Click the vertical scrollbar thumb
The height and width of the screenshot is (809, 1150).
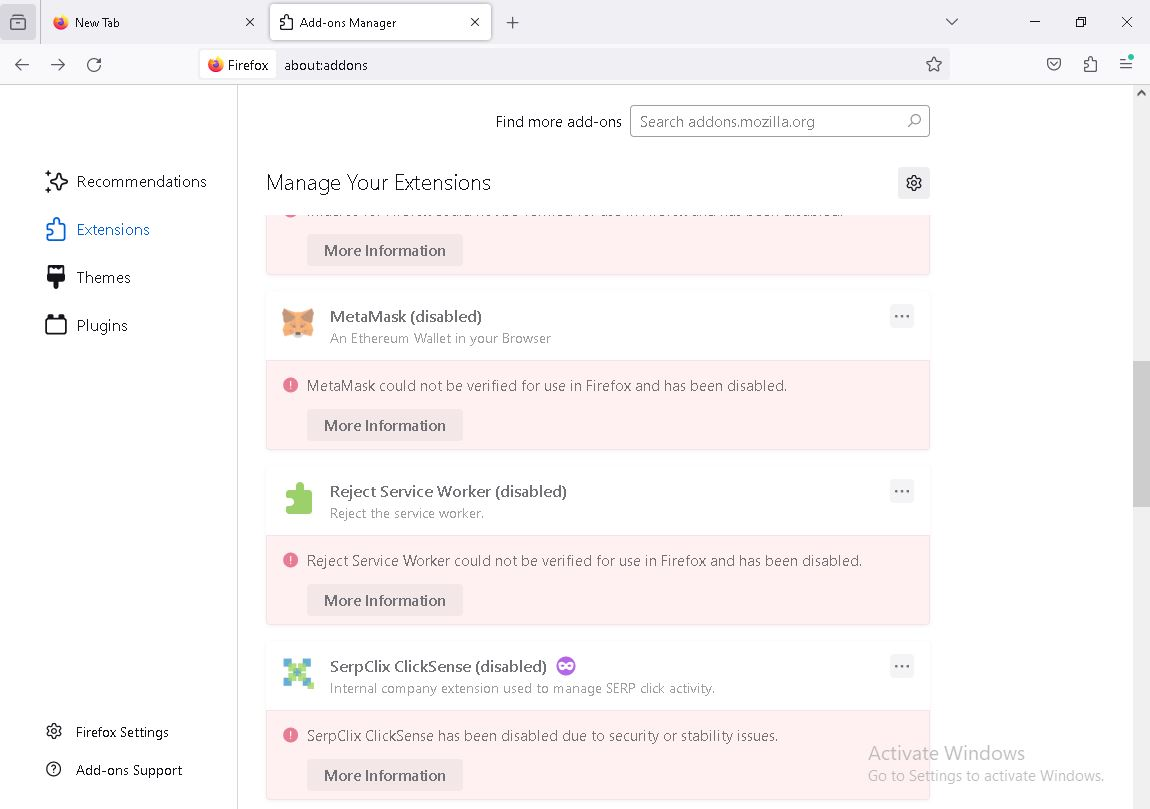pyautogui.click(x=1141, y=433)
